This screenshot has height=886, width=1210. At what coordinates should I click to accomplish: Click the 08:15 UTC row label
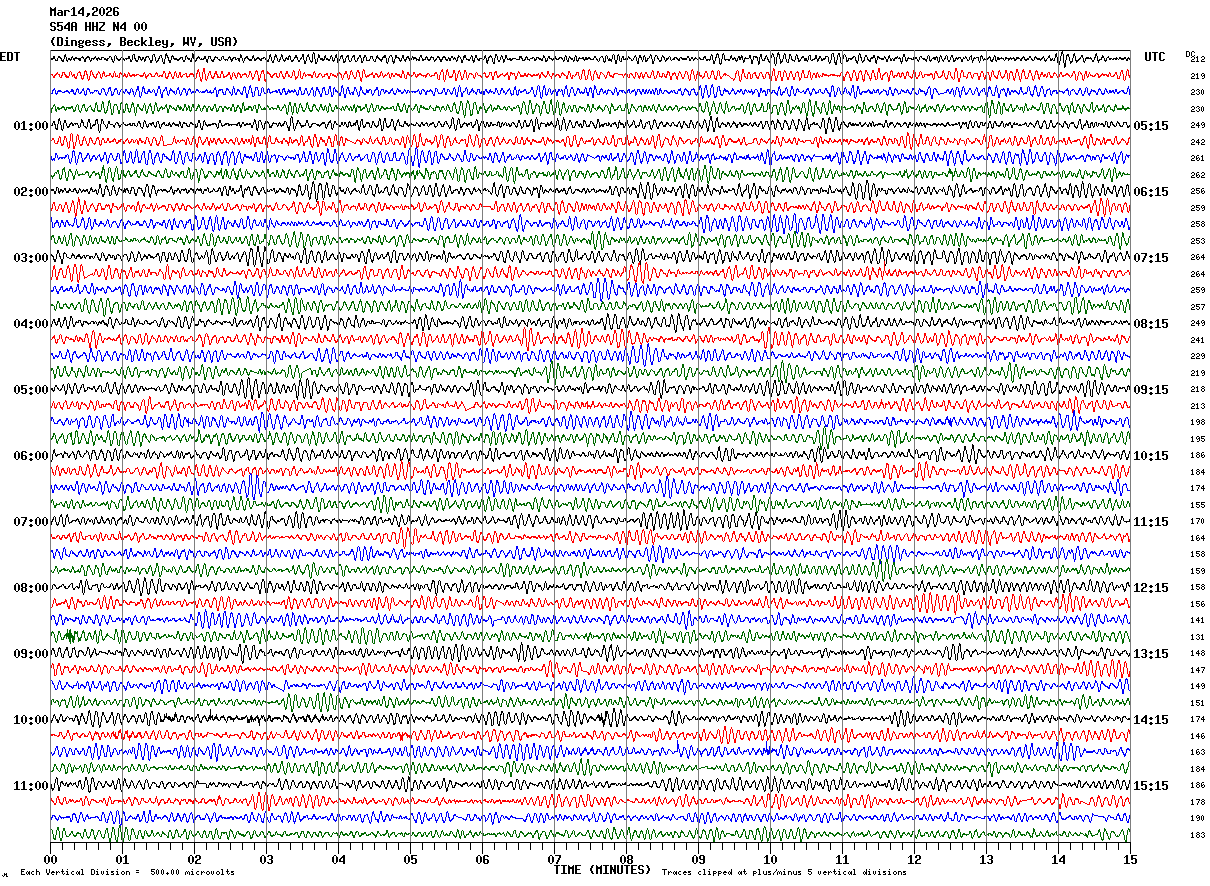click(1151, 324)
